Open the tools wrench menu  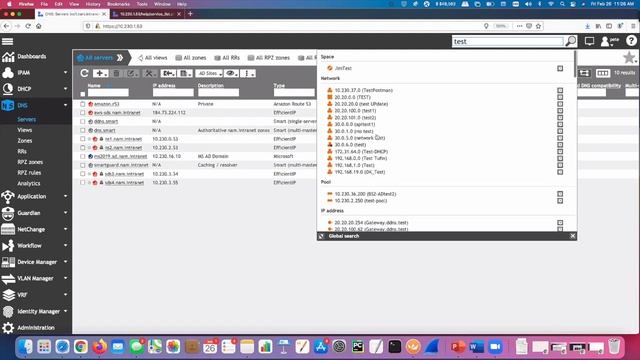click(x=149, y=73)
